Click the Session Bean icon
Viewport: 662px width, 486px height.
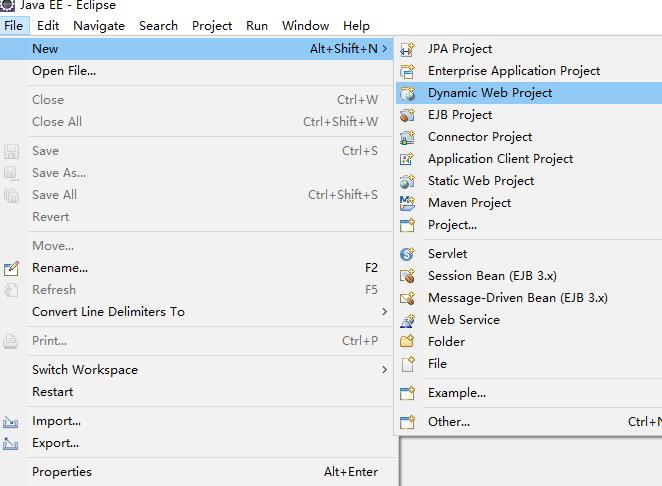point(407,276)
